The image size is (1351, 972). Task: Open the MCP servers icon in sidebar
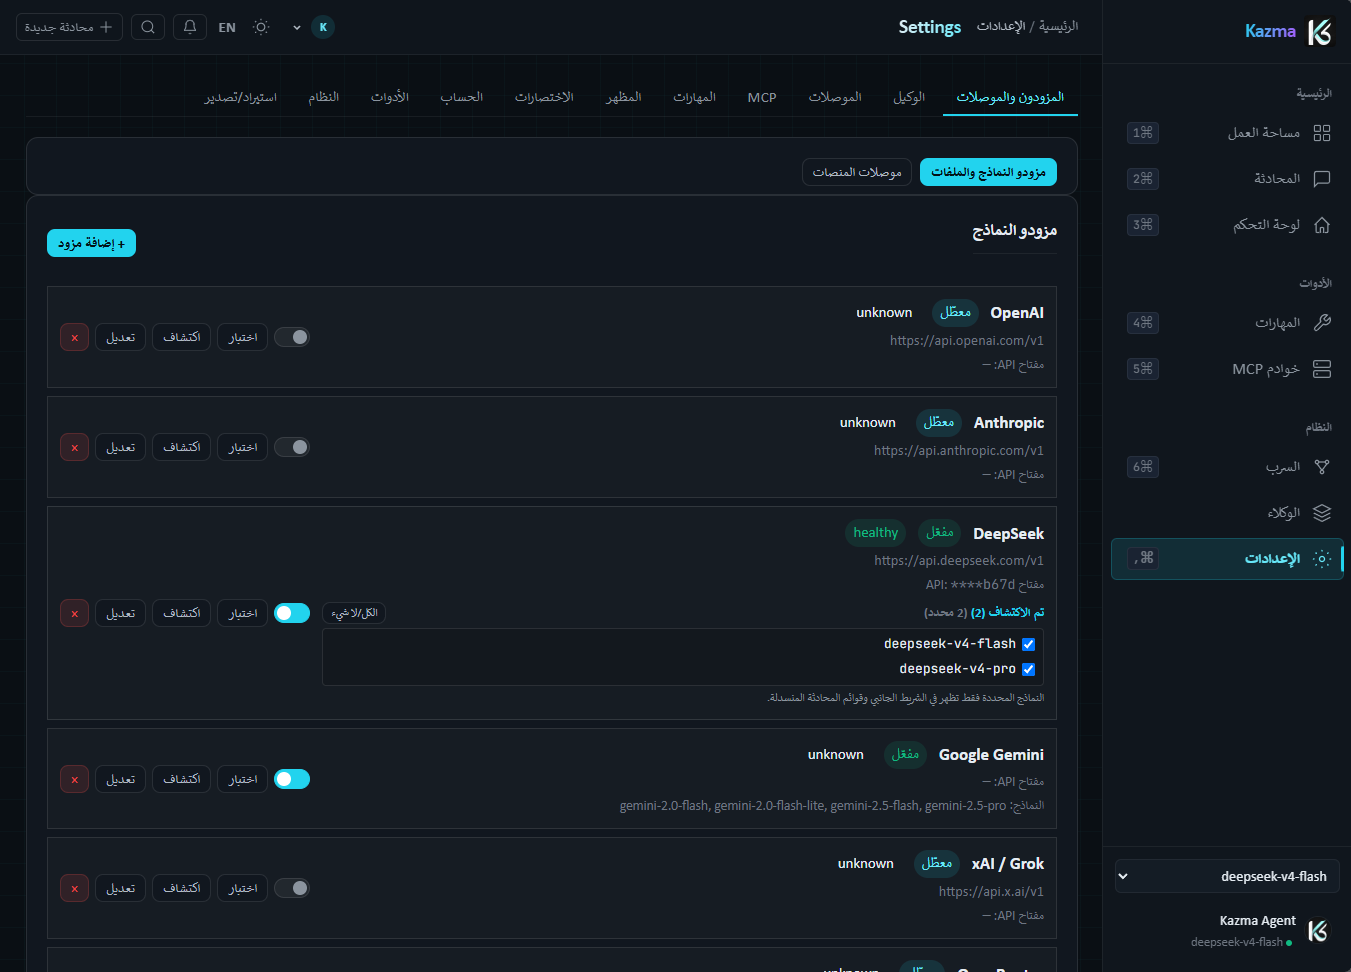tap(1322, 369)
